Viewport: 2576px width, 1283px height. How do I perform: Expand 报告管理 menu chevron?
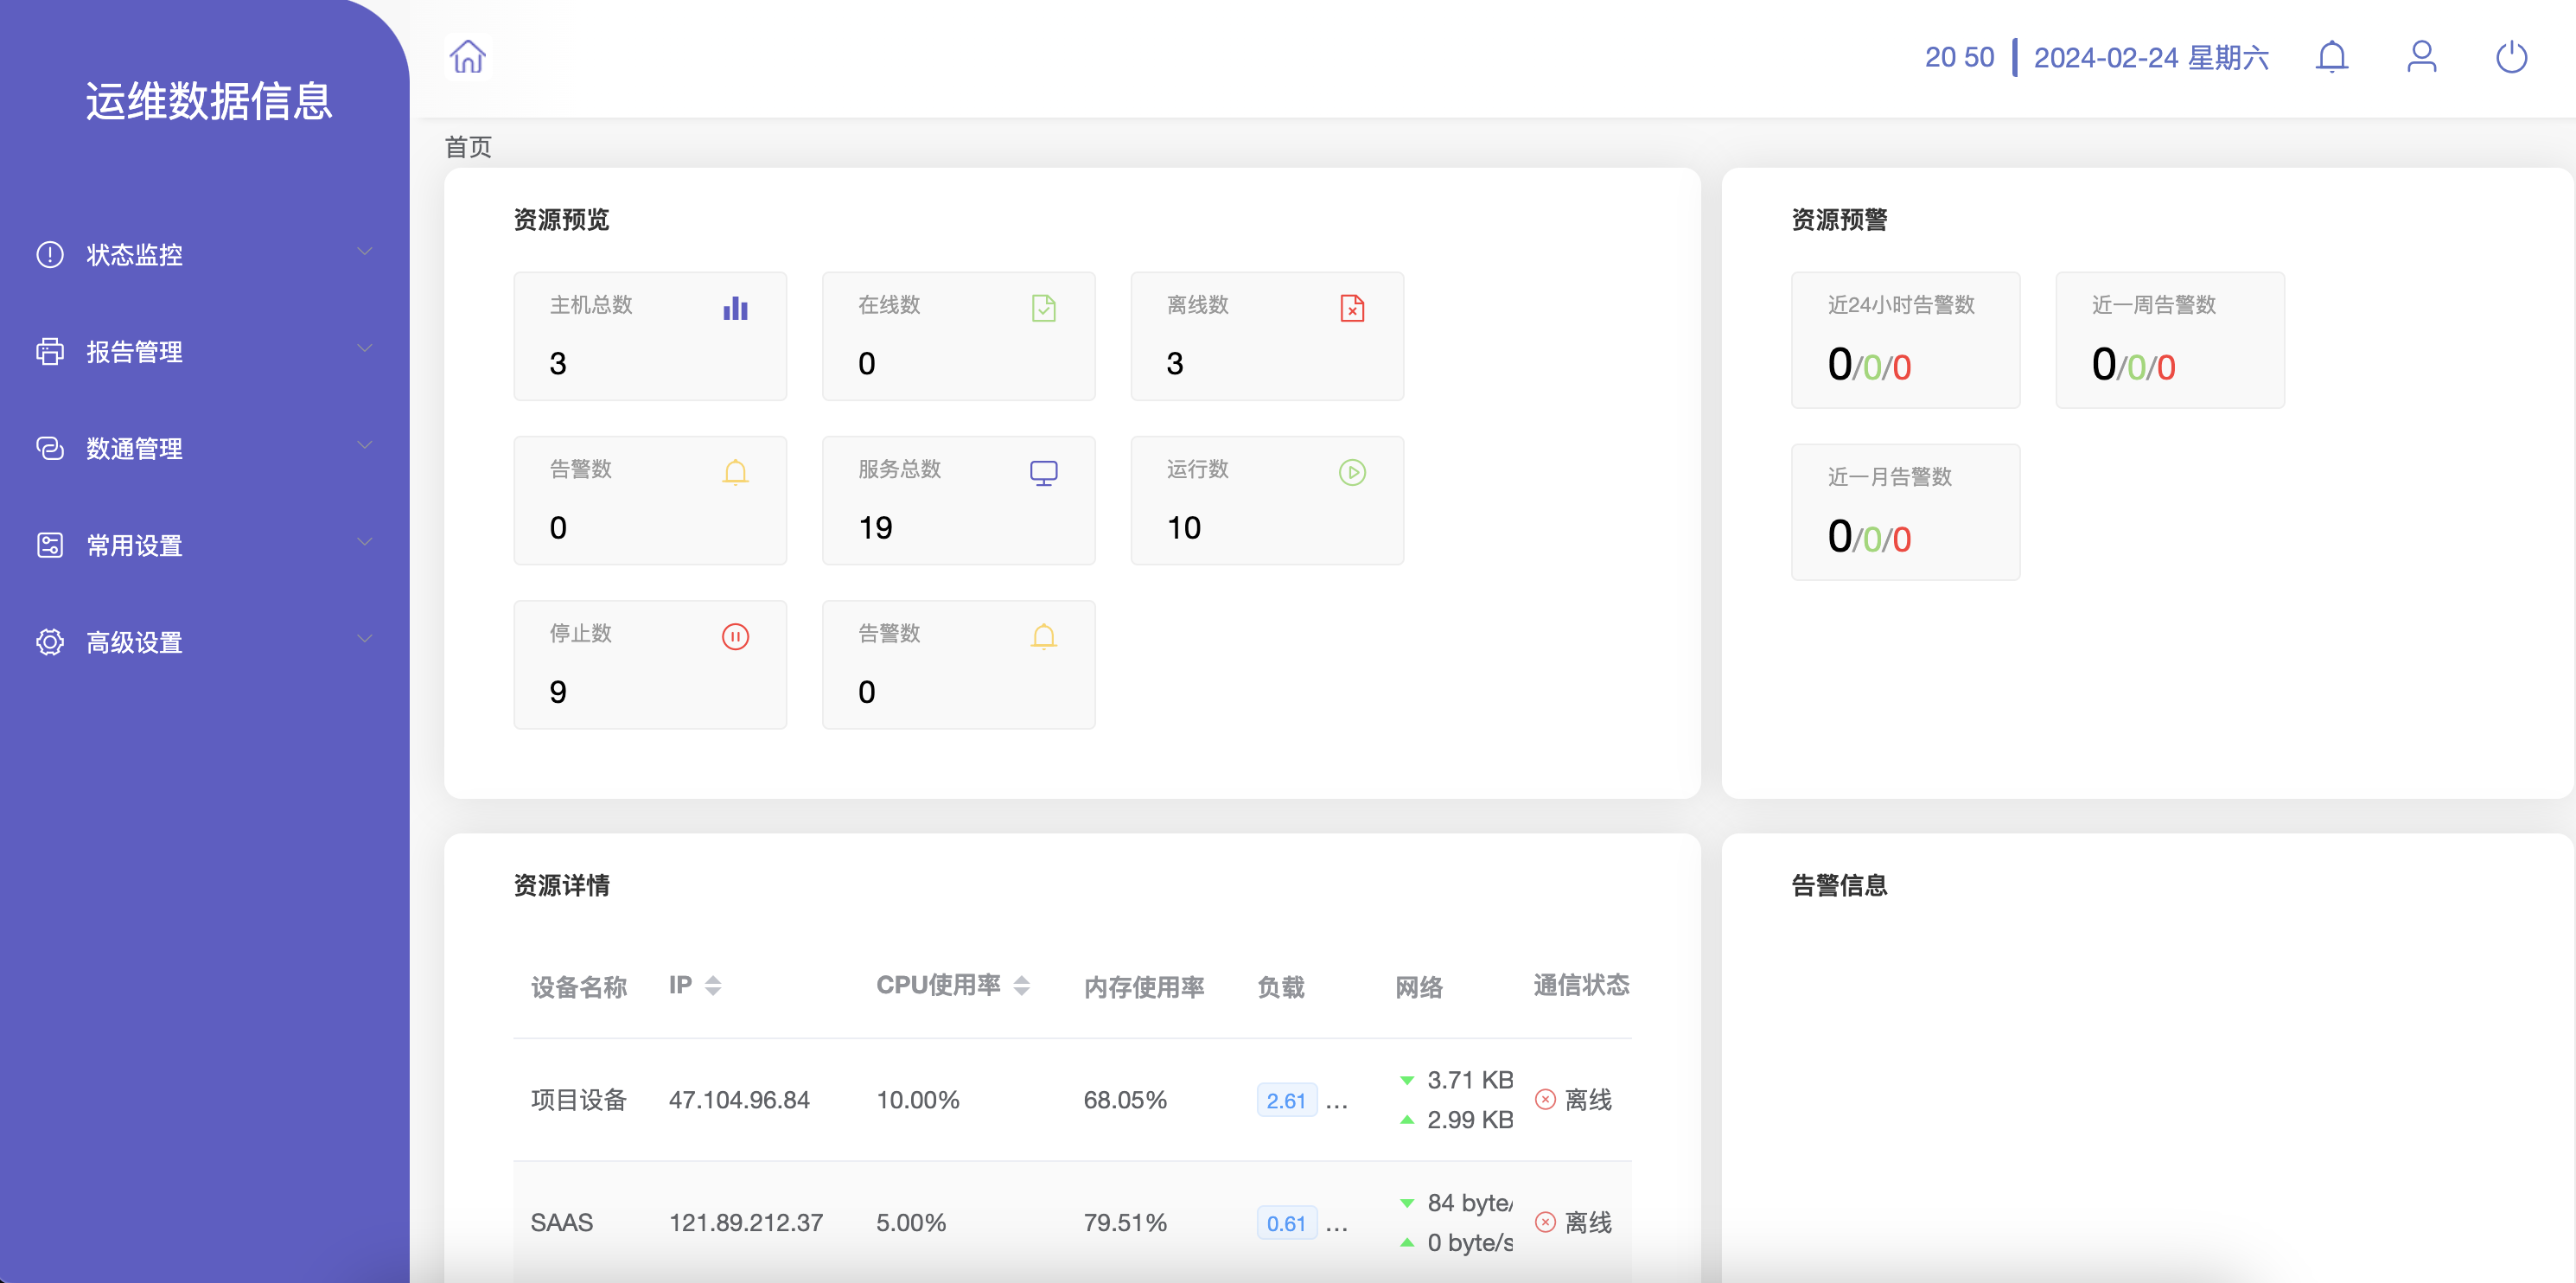[365, 349]
